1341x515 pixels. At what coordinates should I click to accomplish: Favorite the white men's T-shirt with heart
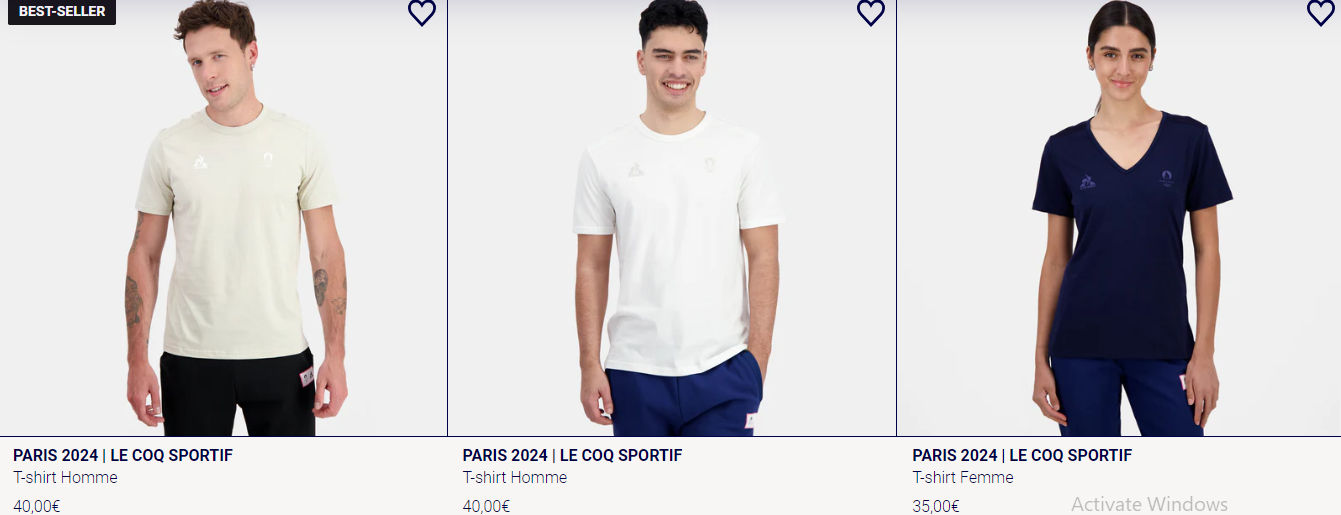871,12
